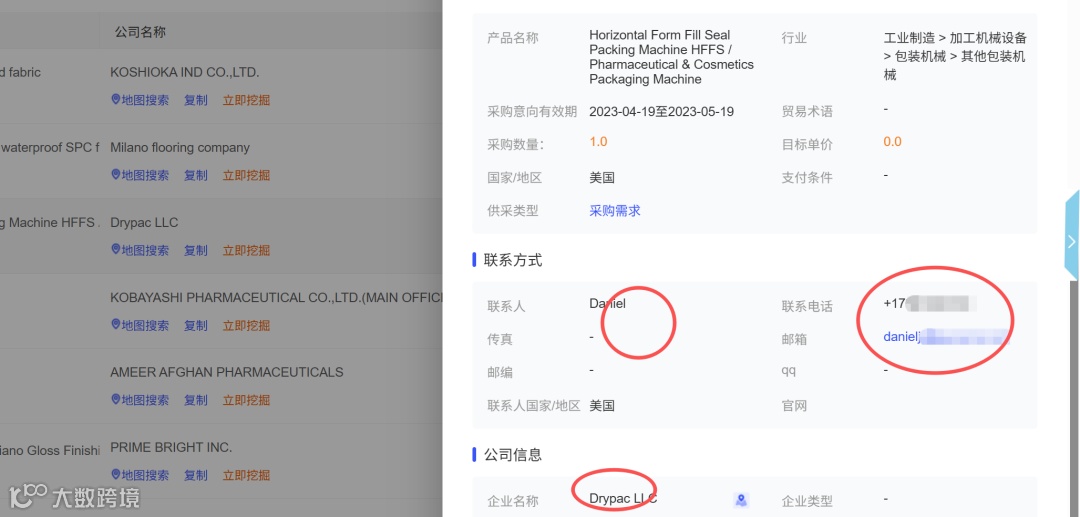Click the 美国 value beside 联系人国家/地区
Image resolution: width=1080 pixels, height=517 pixels.
(x=602, y=405)
